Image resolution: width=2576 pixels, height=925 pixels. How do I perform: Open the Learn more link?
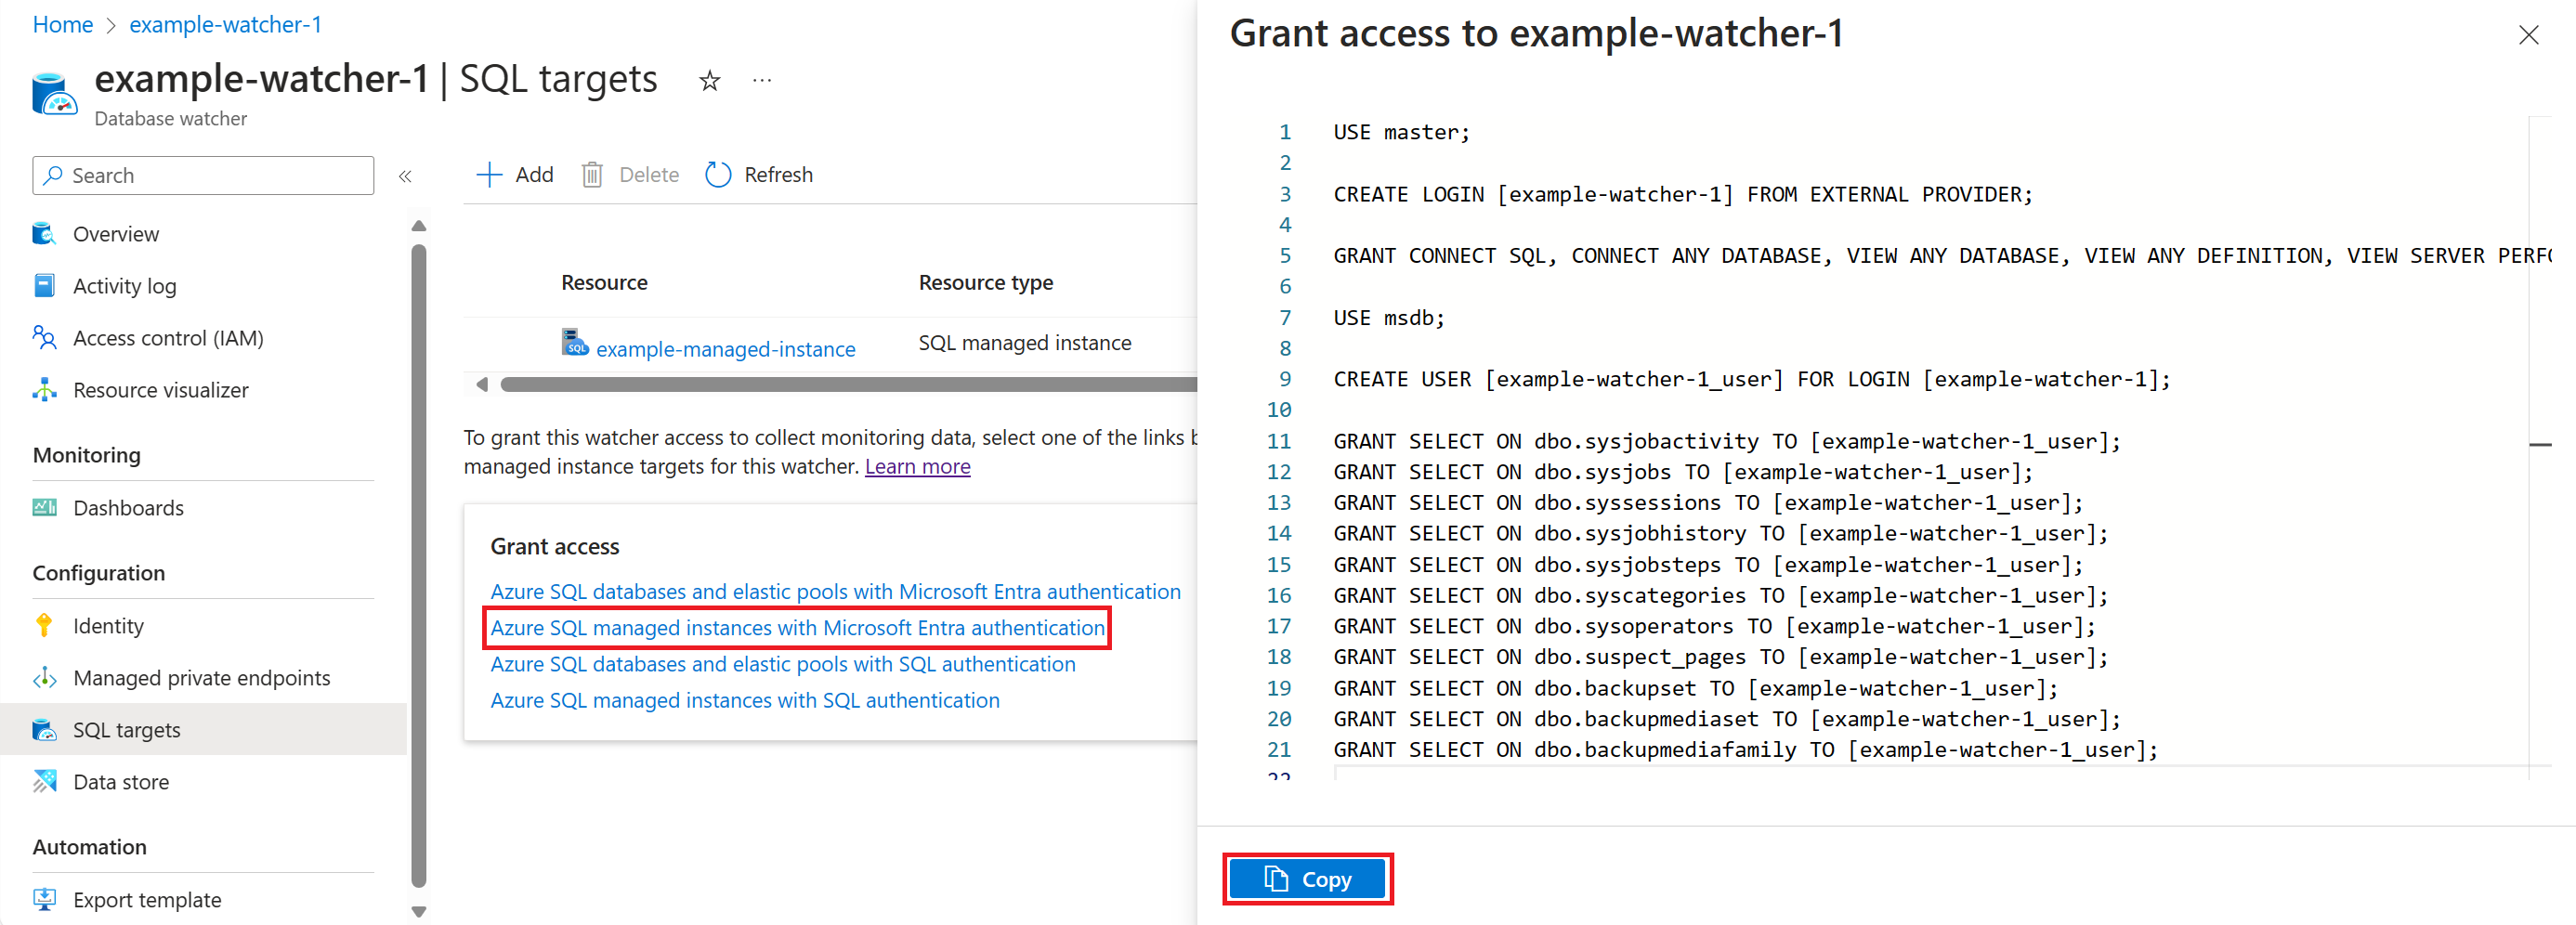tap(917, 466)
